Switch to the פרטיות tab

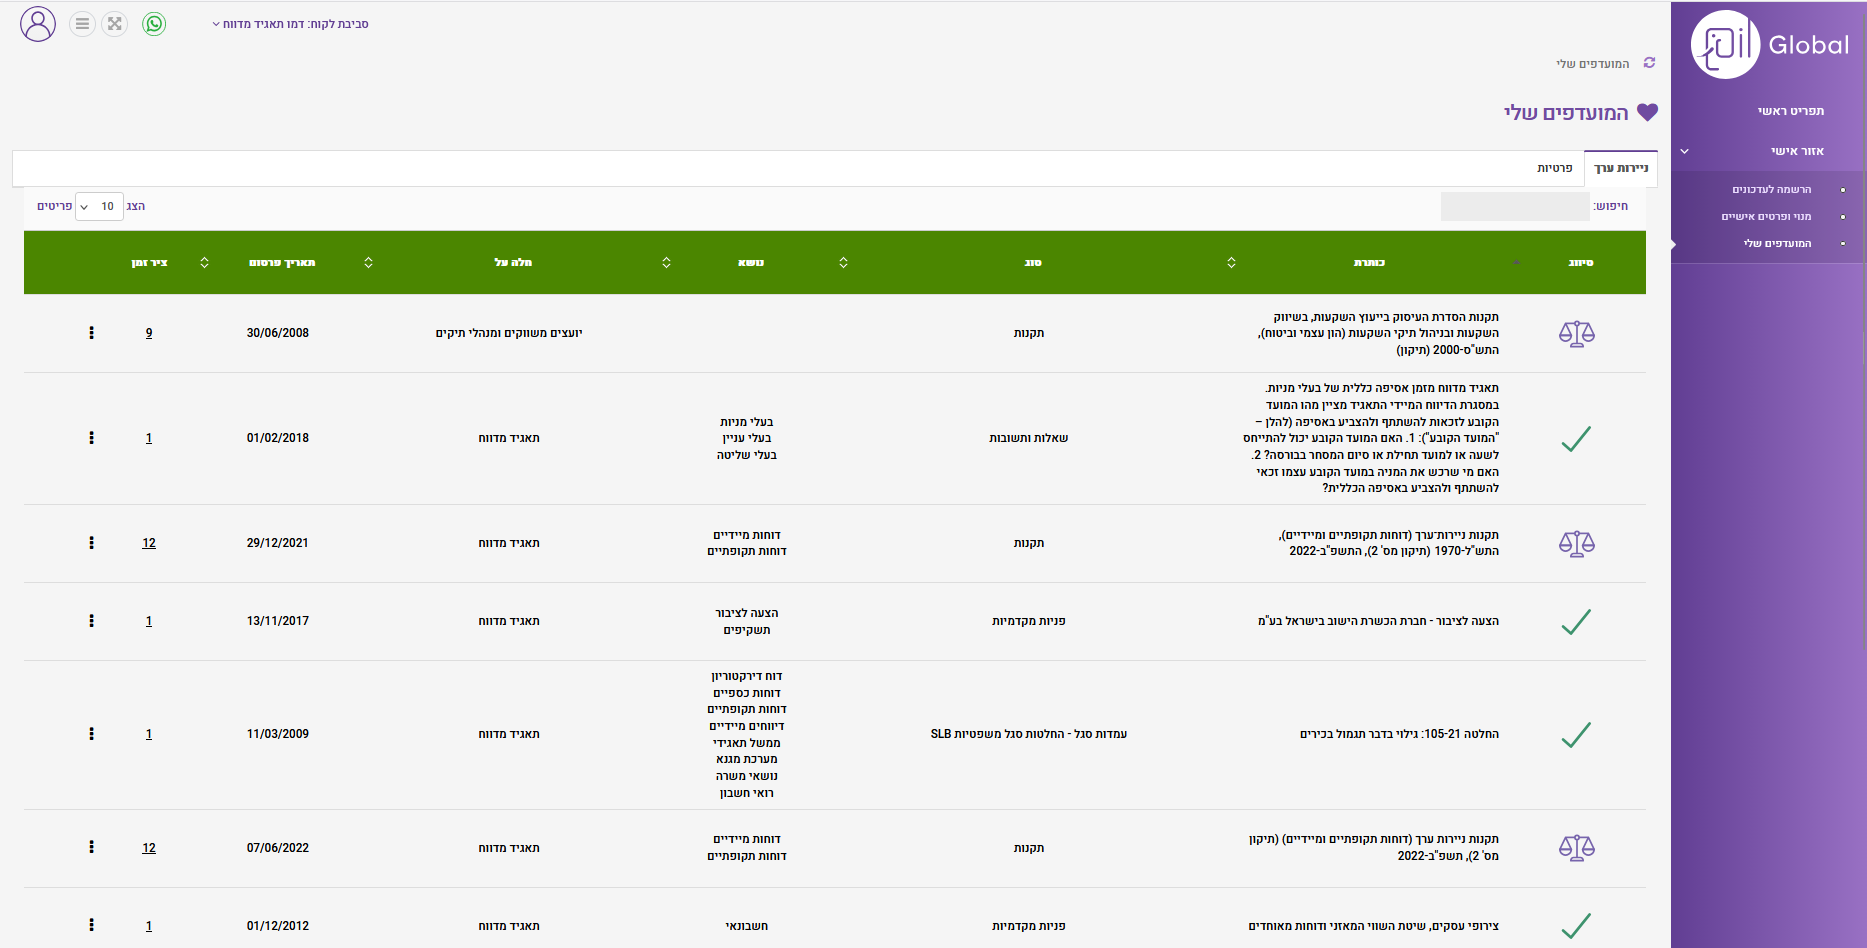(1554, 168)
